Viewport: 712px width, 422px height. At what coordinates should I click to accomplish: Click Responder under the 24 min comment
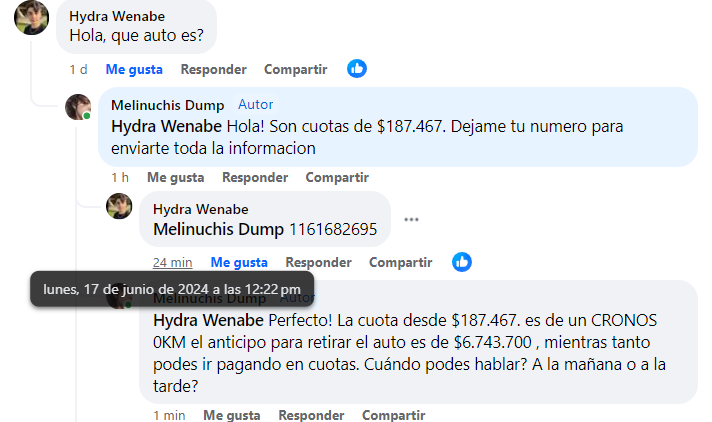[318, 263]
